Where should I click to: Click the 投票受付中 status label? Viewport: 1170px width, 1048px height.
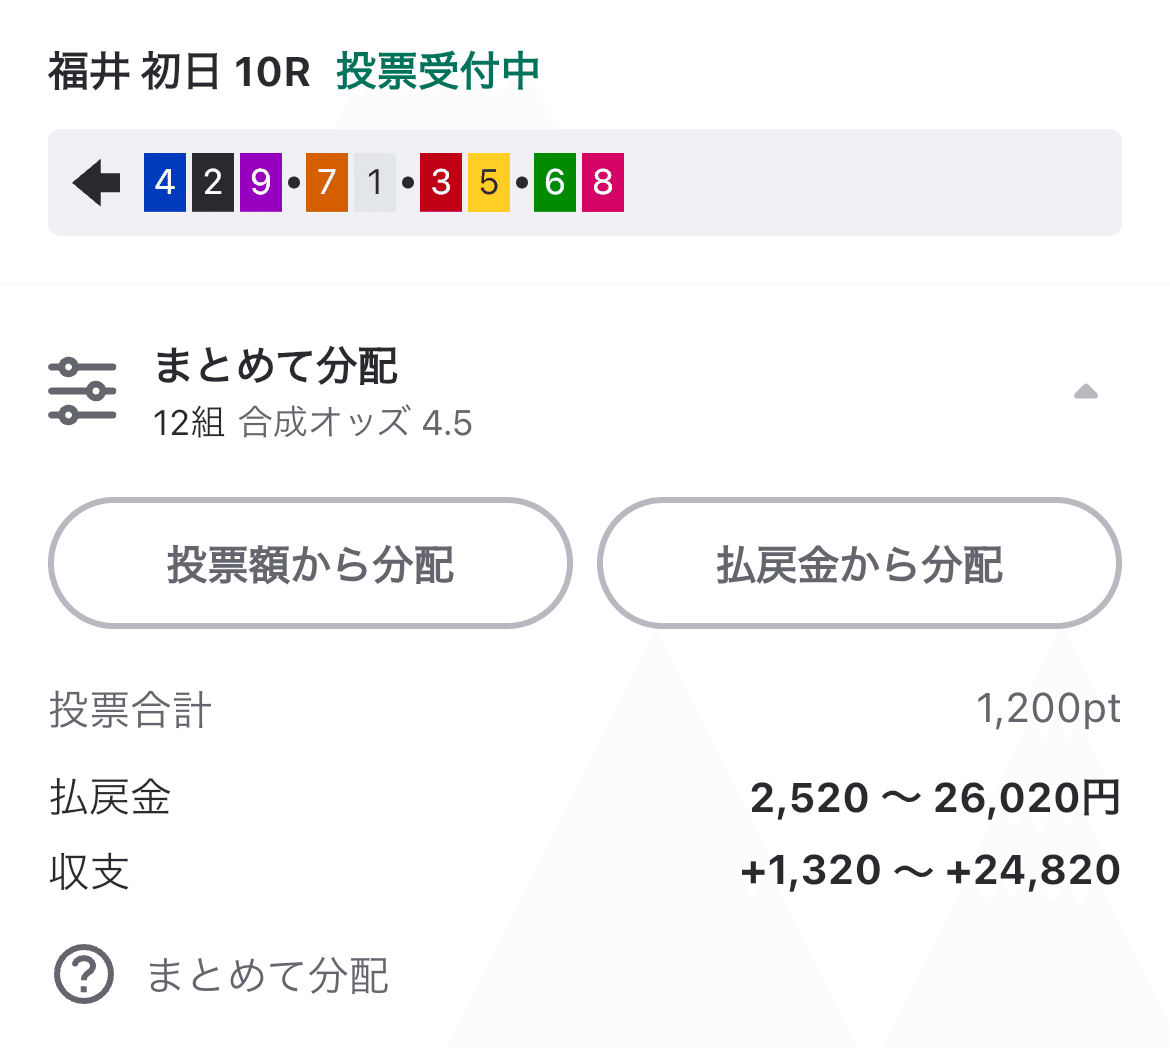click(437, 72)
